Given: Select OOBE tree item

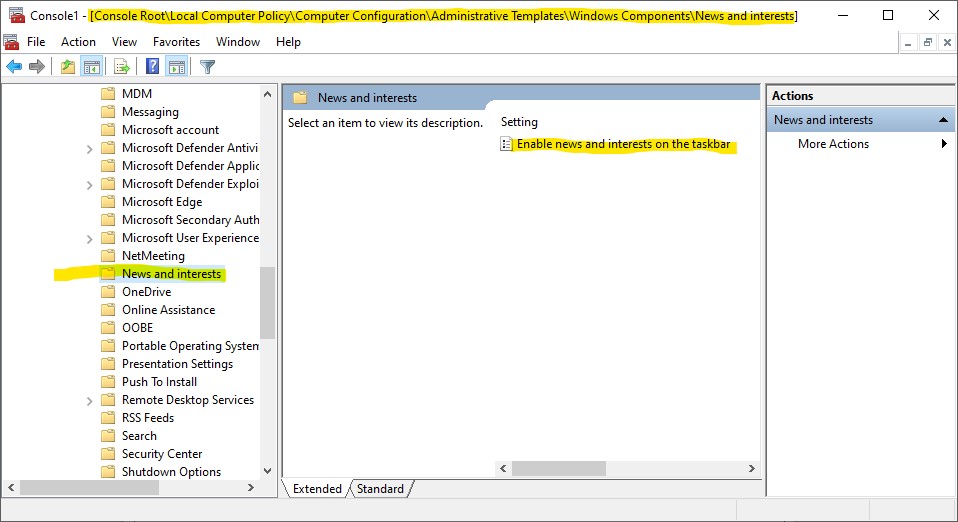Looking at the screenshot, I should click(x=137, y=328).
